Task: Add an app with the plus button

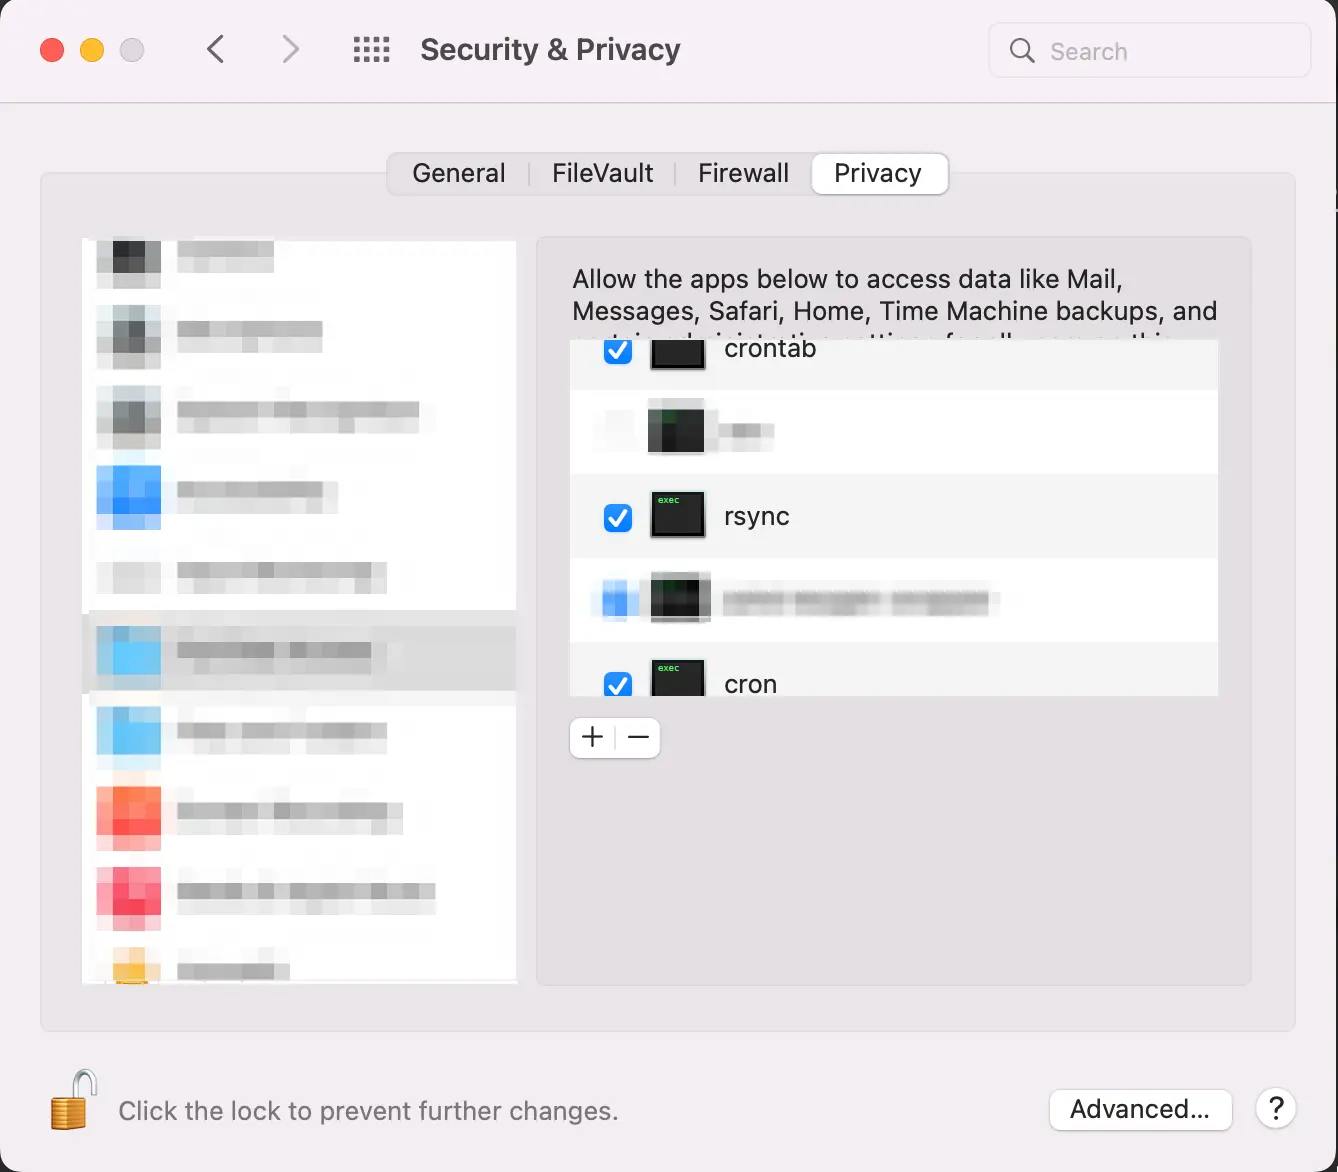Action: pyautogui.click(x=592, y=737)
